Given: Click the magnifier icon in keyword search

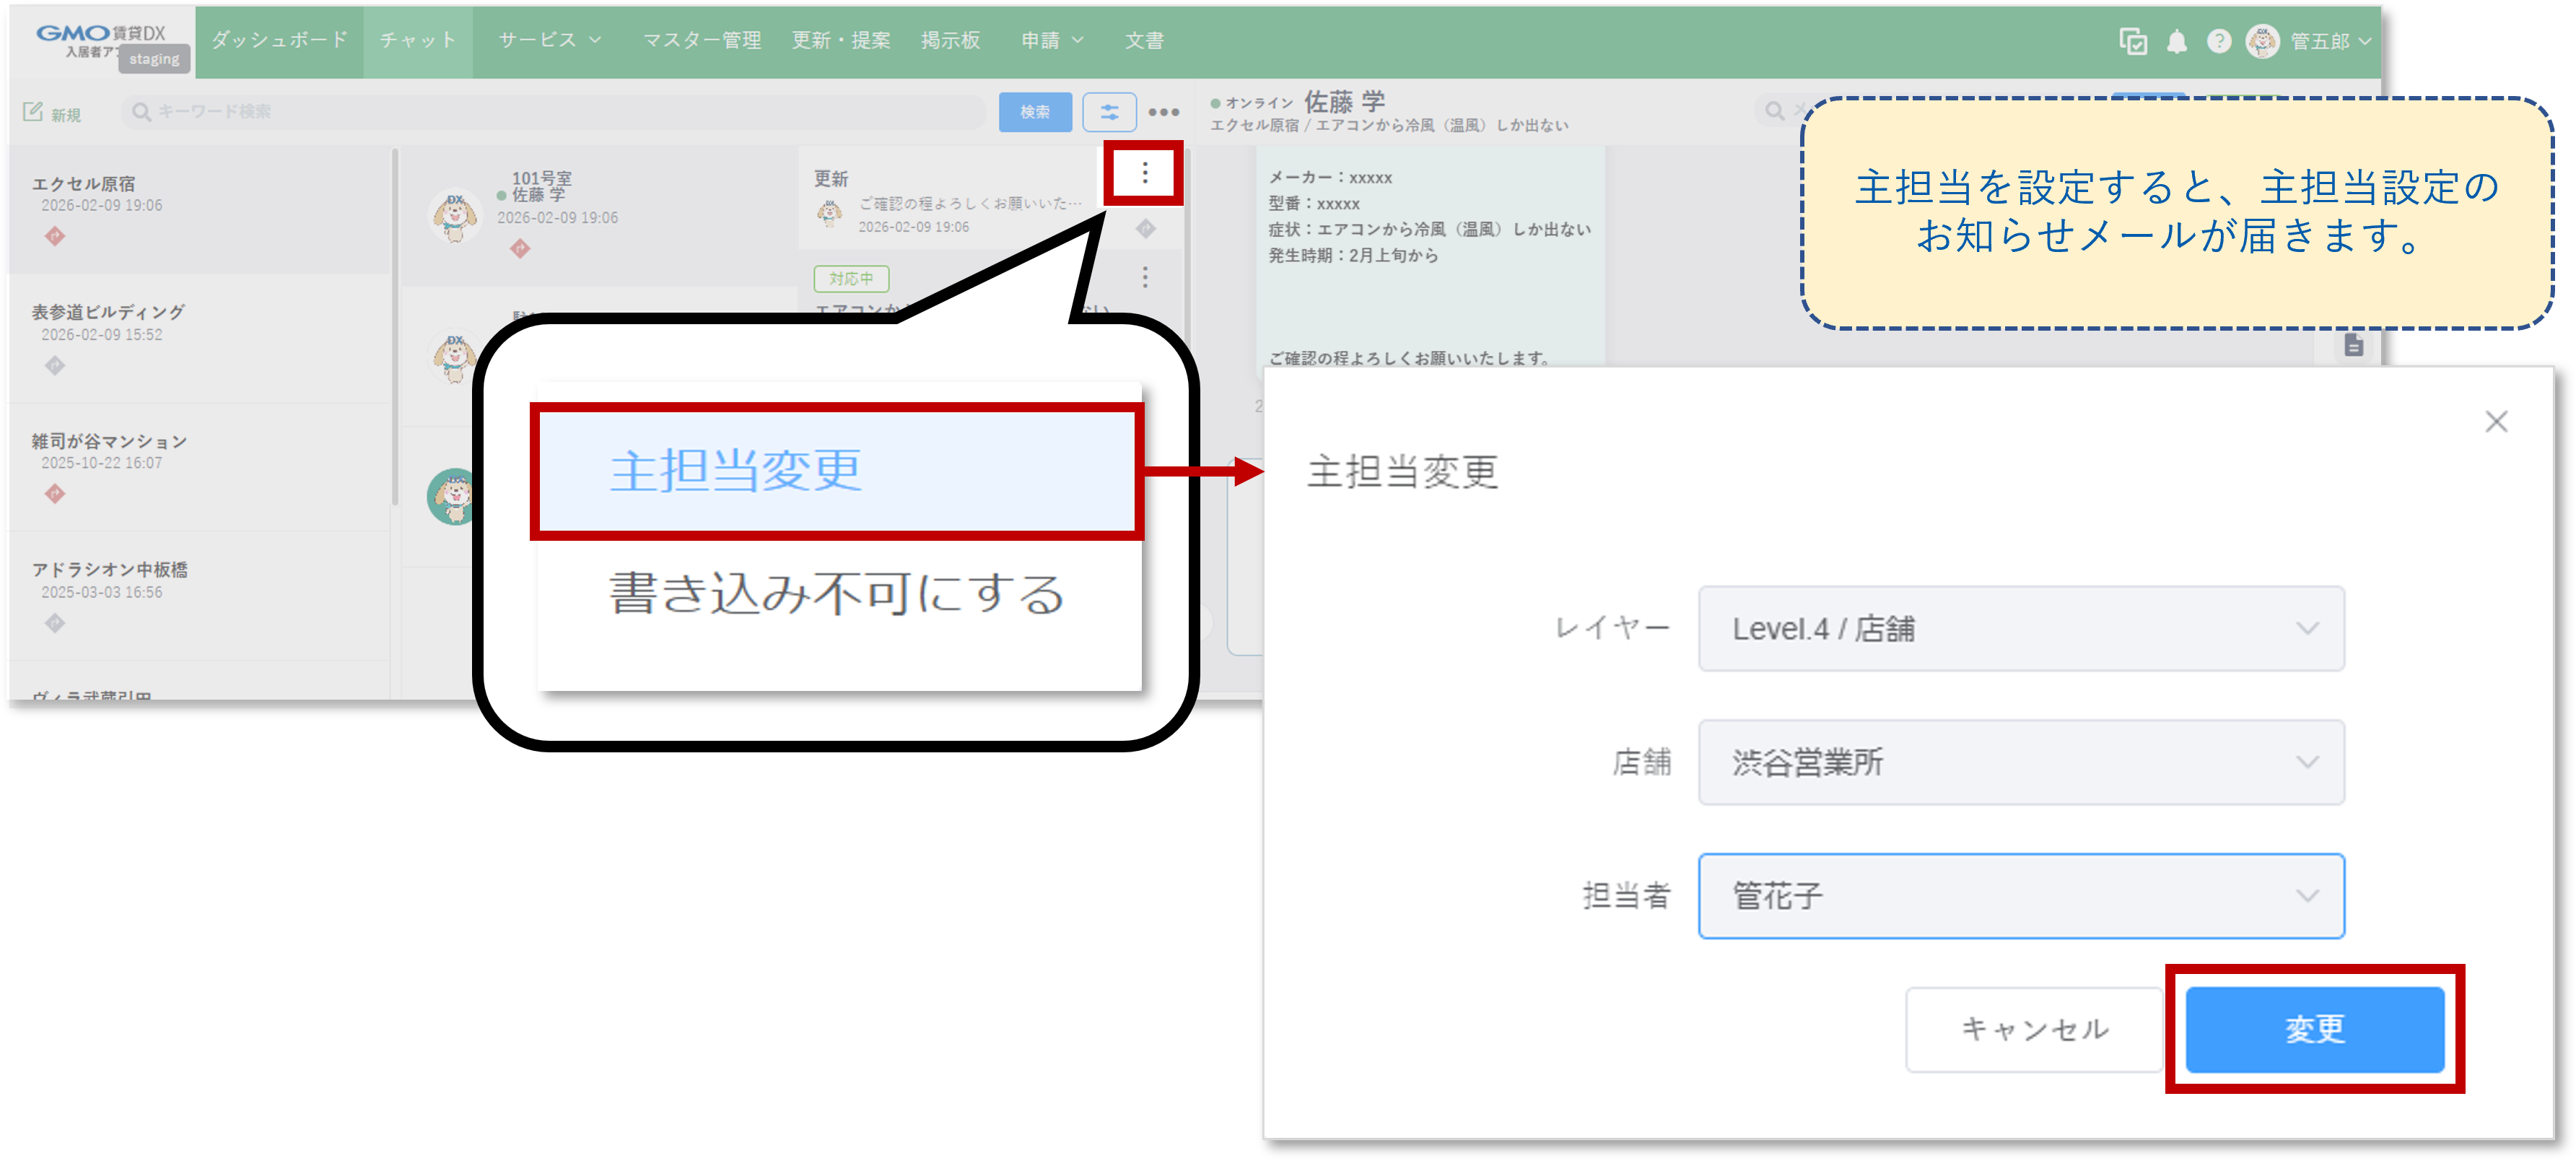Looking at the screenshot, I should (141, 111).
